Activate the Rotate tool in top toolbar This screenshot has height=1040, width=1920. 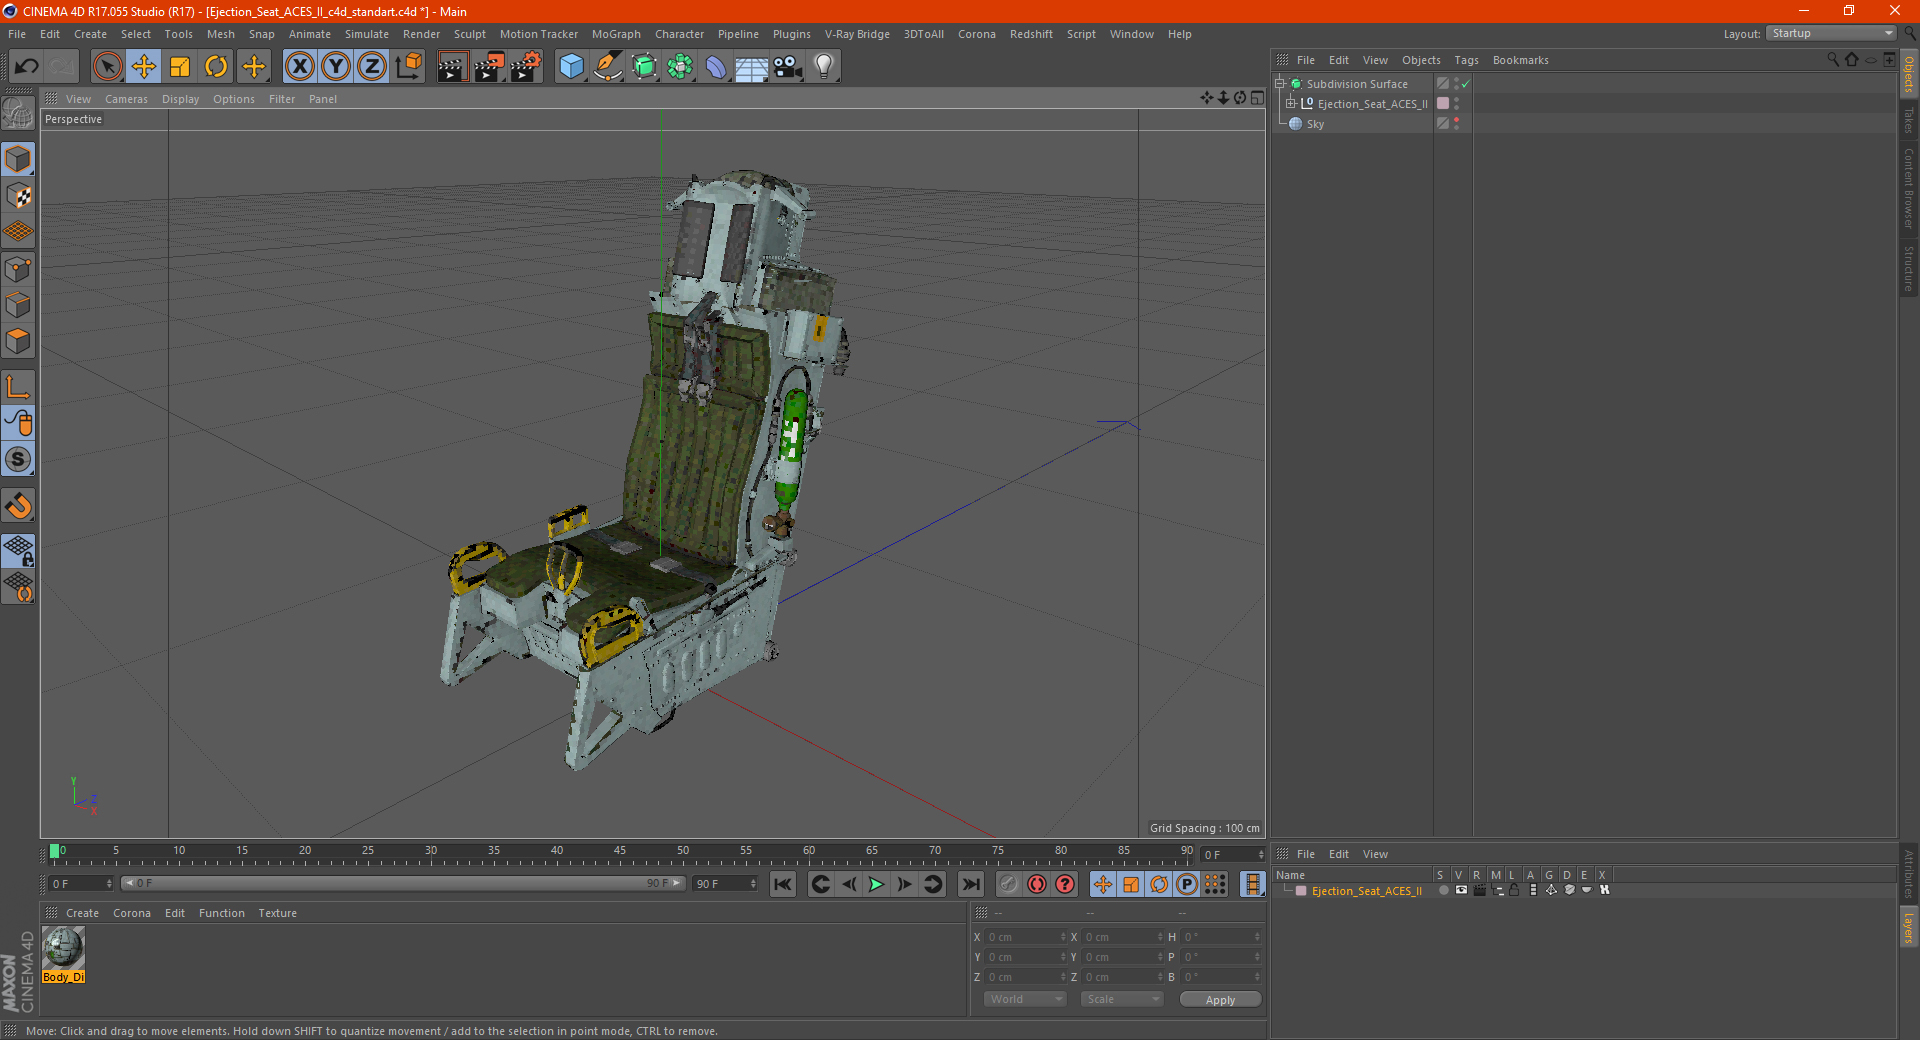click(216, 66)
